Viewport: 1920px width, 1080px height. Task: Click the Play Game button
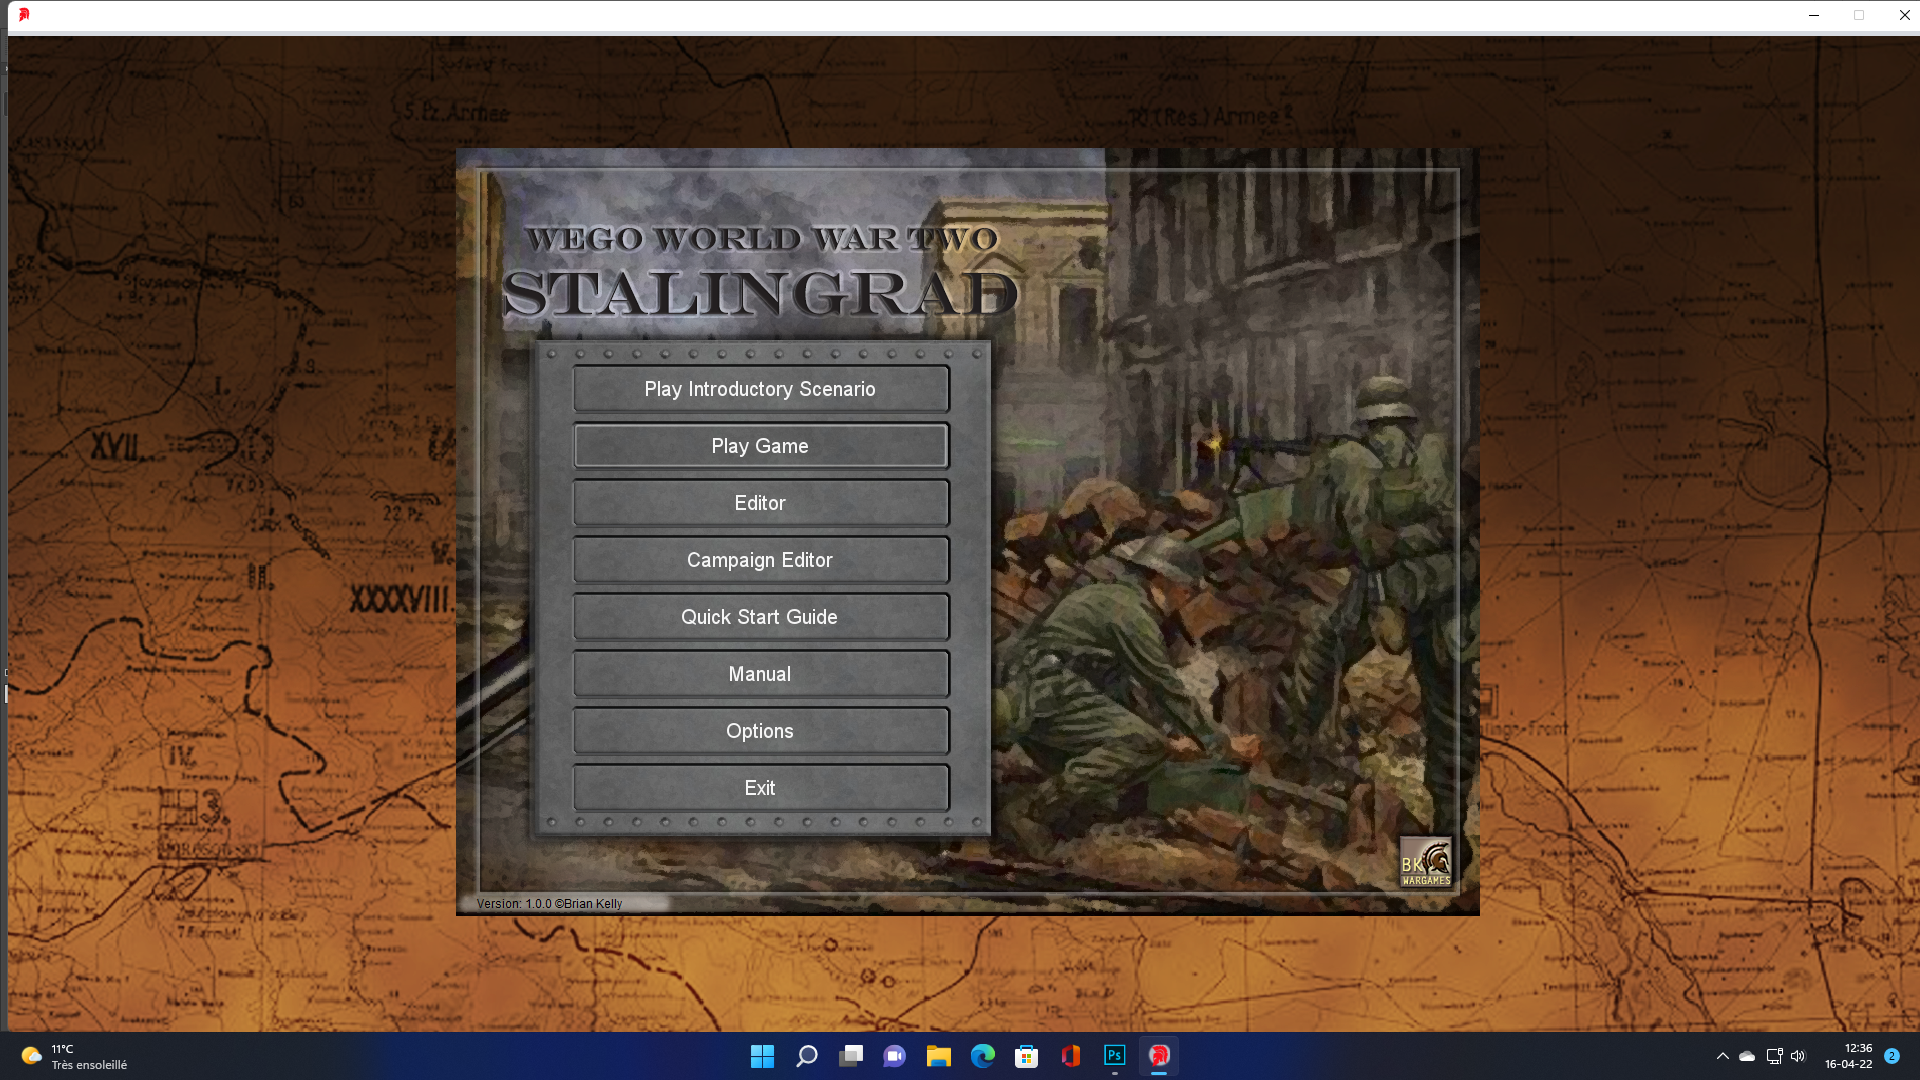coord(760,446)
